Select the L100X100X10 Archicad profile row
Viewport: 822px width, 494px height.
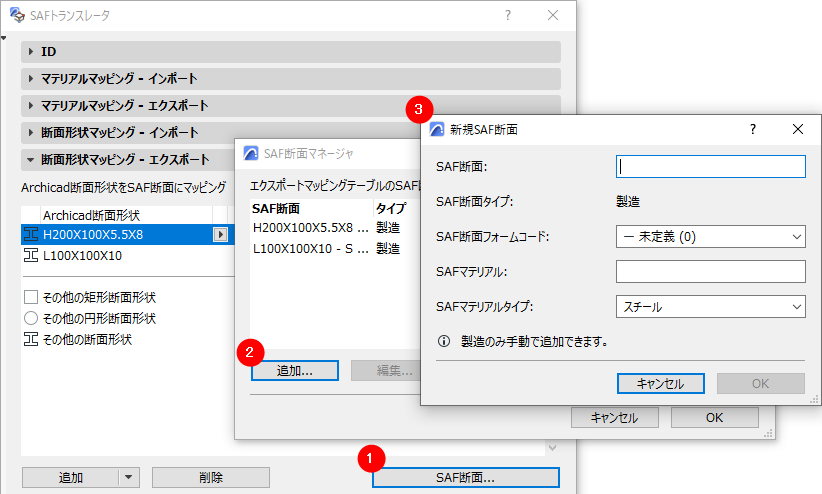(x=127, y=255)
